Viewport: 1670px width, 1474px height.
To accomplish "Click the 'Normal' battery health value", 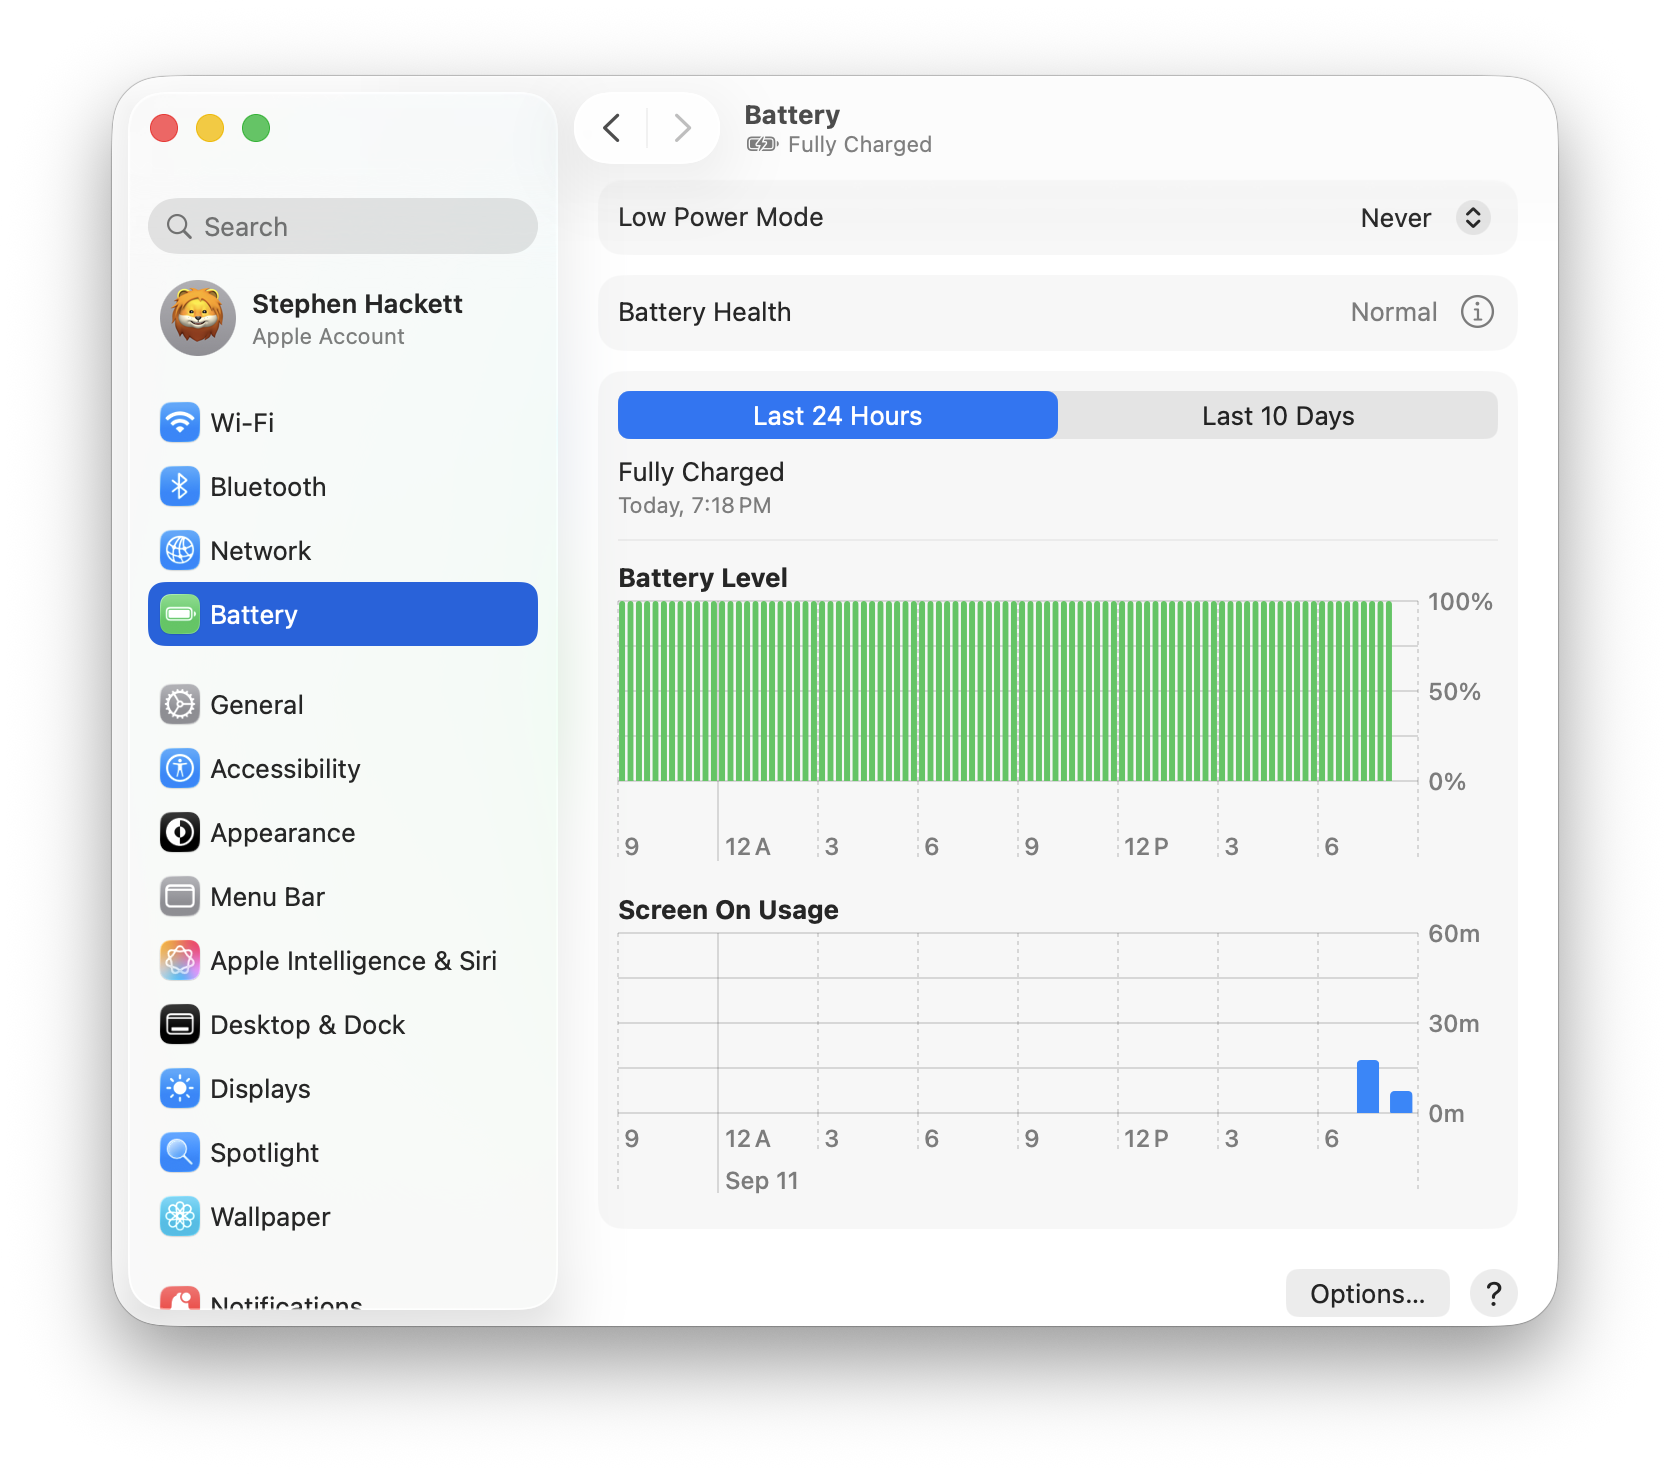I will pyautogui.click(x=1394, y=312).
